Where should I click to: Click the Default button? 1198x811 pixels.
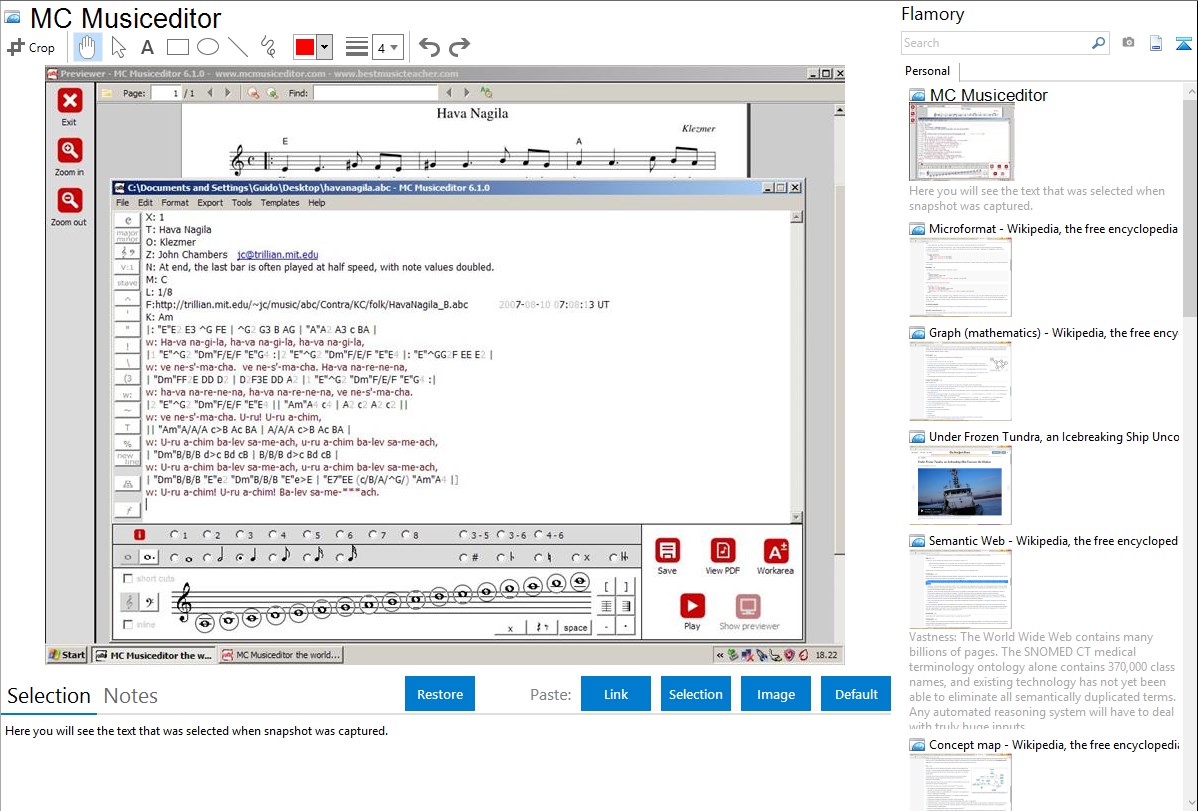(856, 694)
